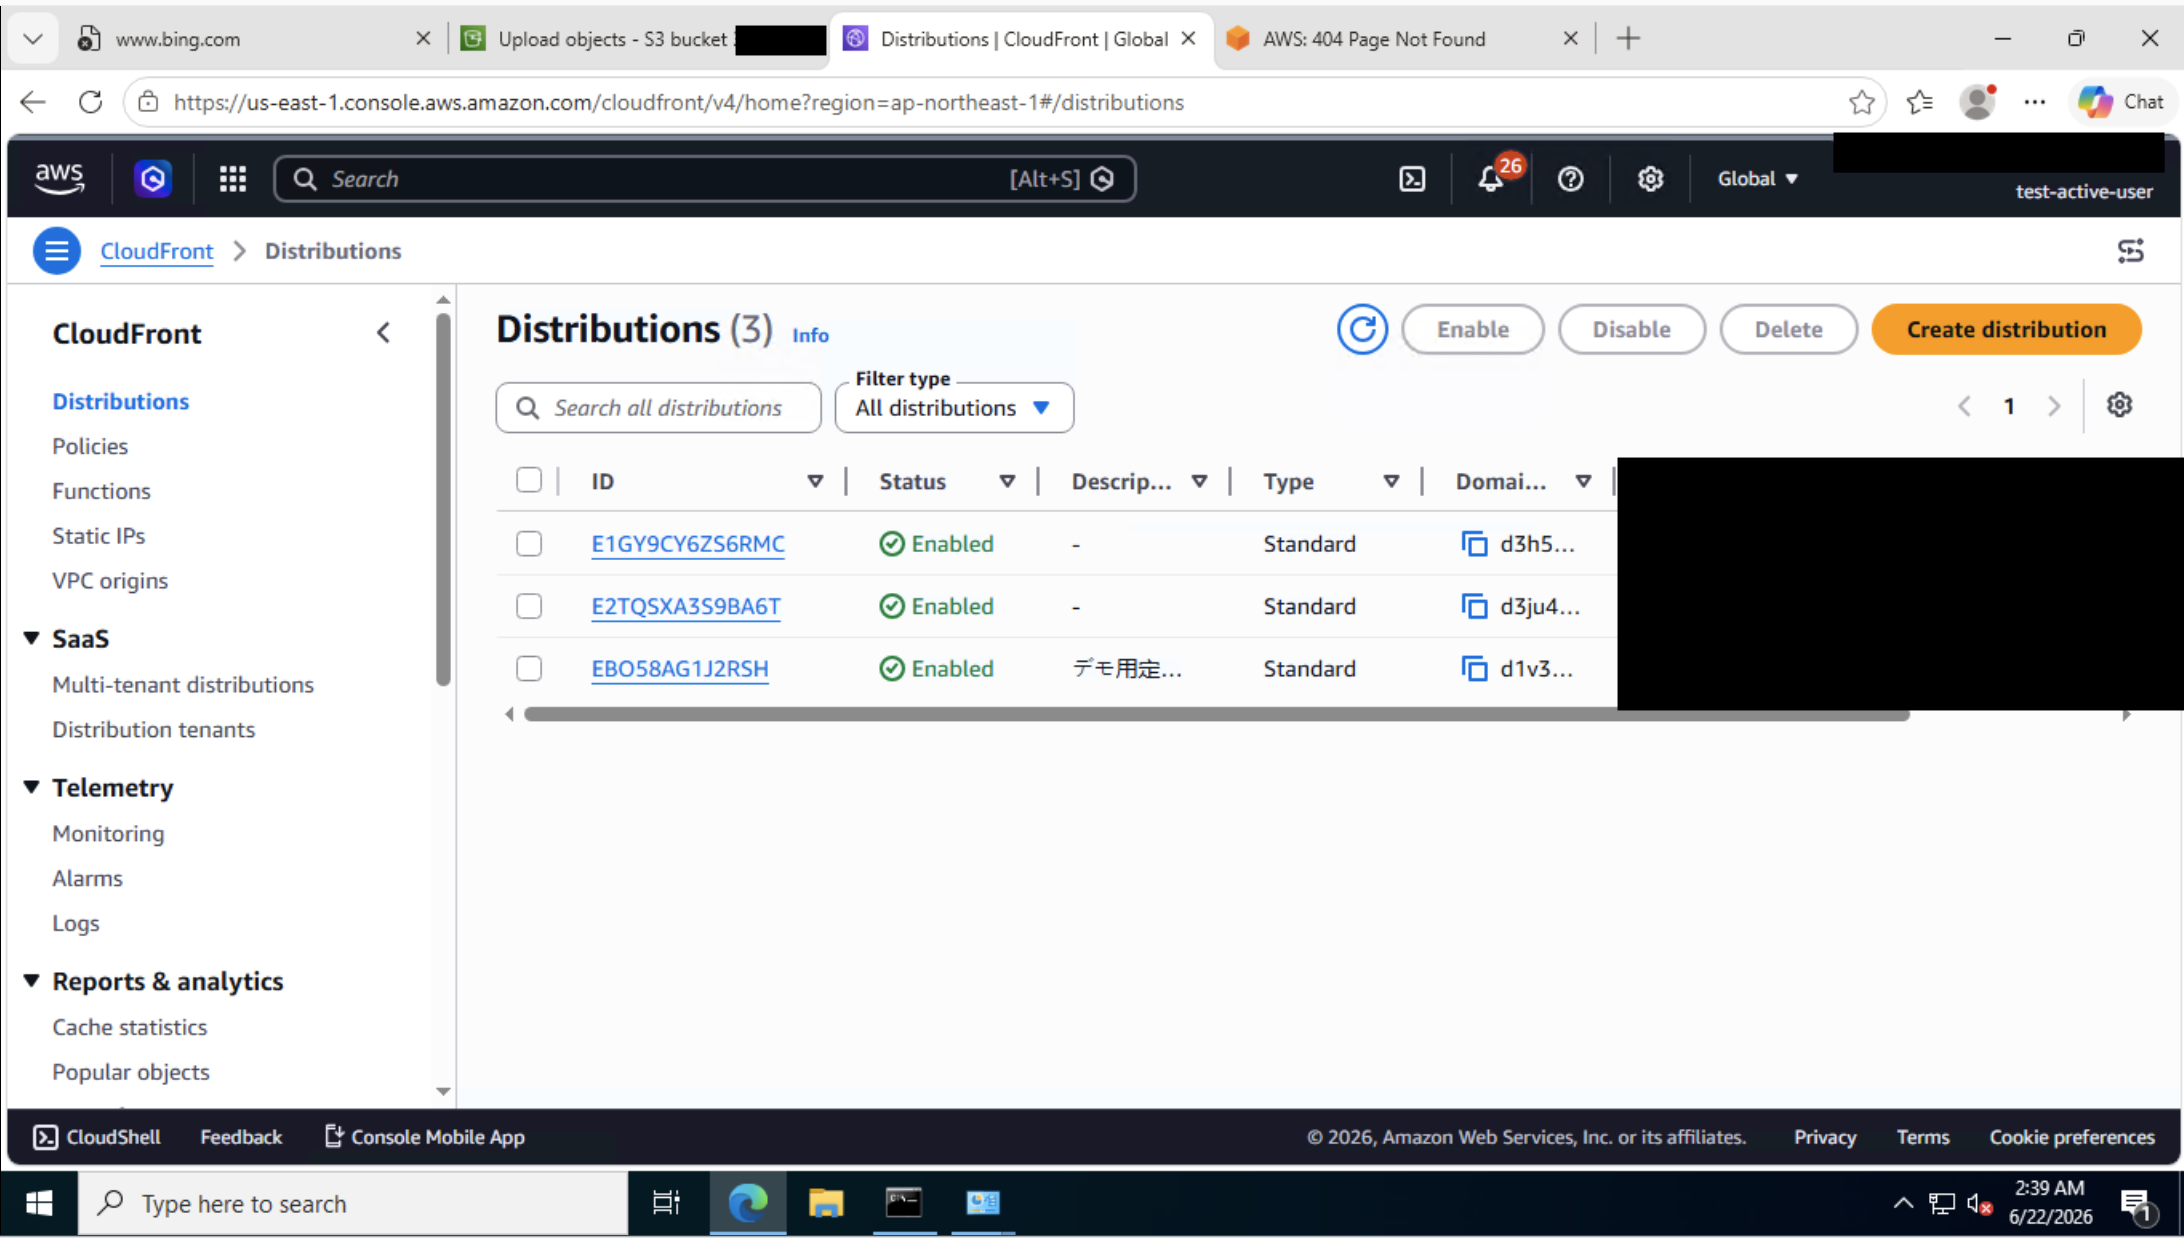Click the Amazon Q icon in navbar
The image size is (2184, 1238).
153,178
